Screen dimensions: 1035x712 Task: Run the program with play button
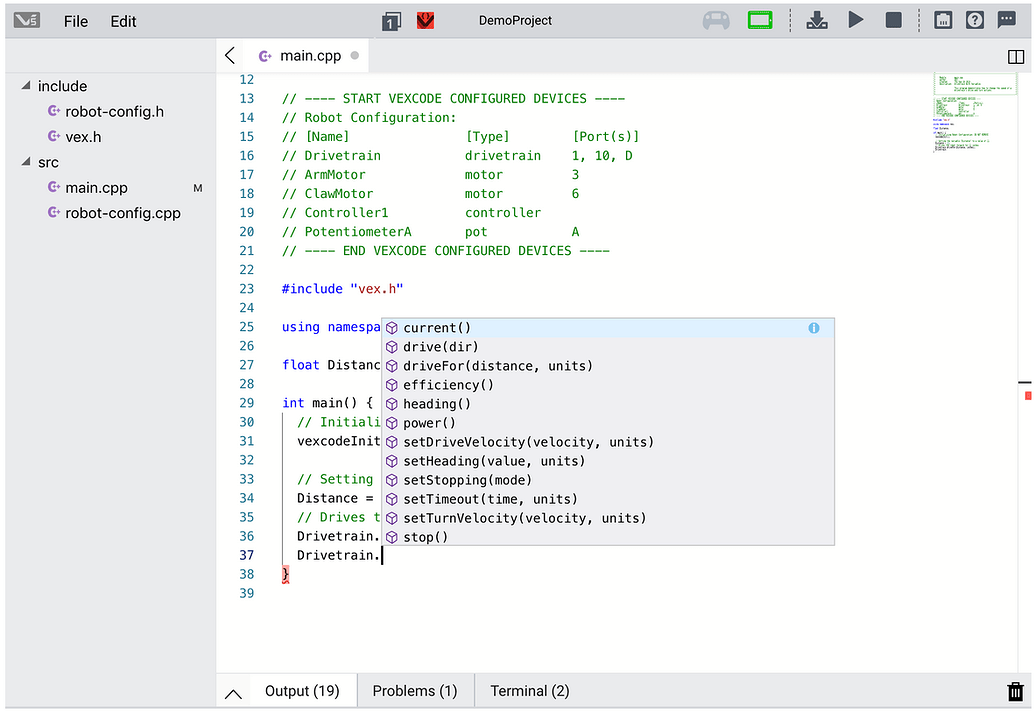[x=856, y=20]
